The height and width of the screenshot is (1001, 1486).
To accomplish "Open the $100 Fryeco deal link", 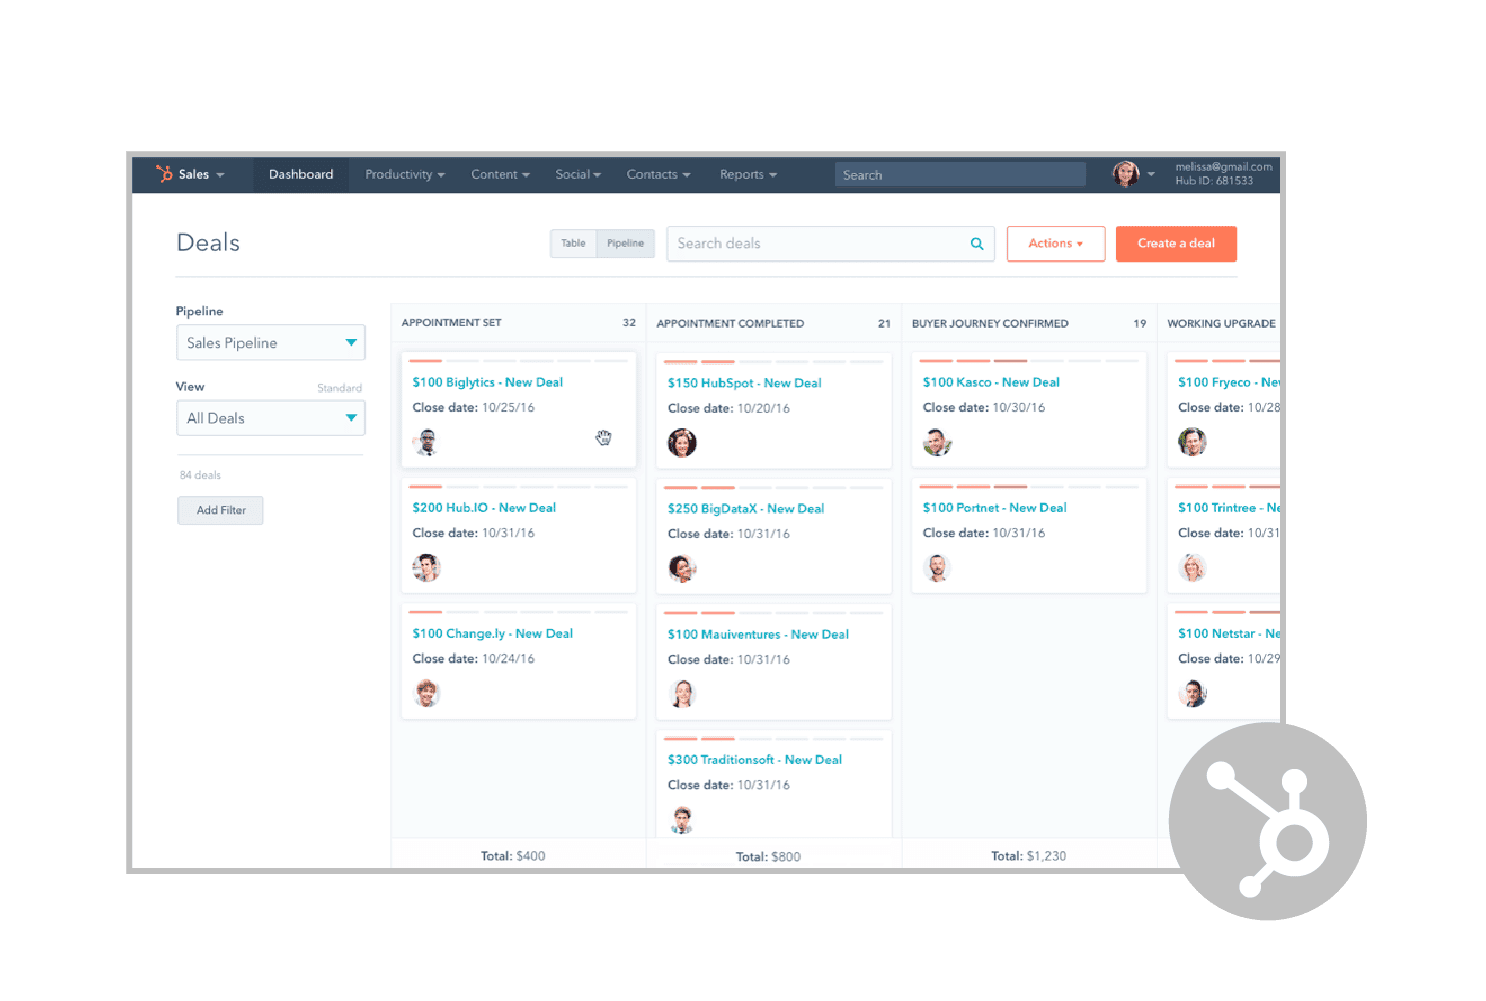I will pos(1229,382).
